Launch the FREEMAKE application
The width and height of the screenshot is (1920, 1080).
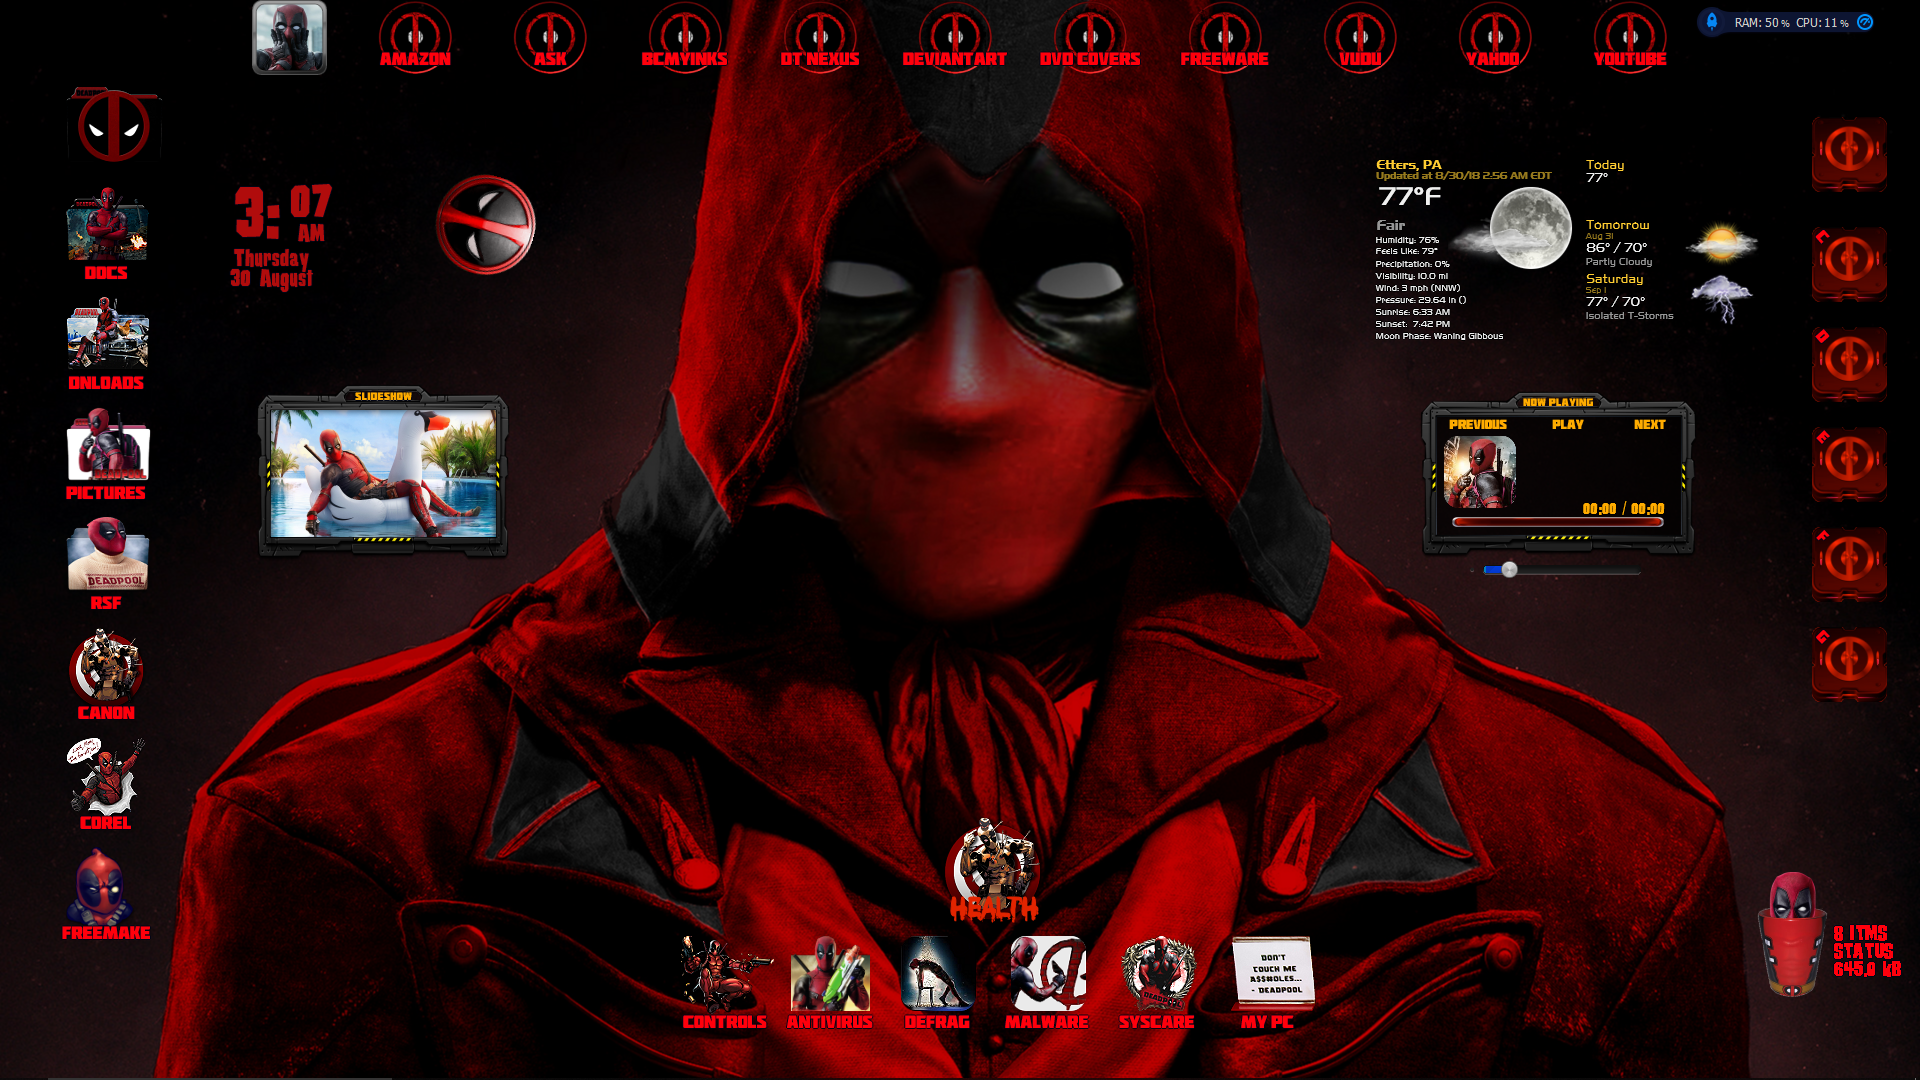[107, 894]
